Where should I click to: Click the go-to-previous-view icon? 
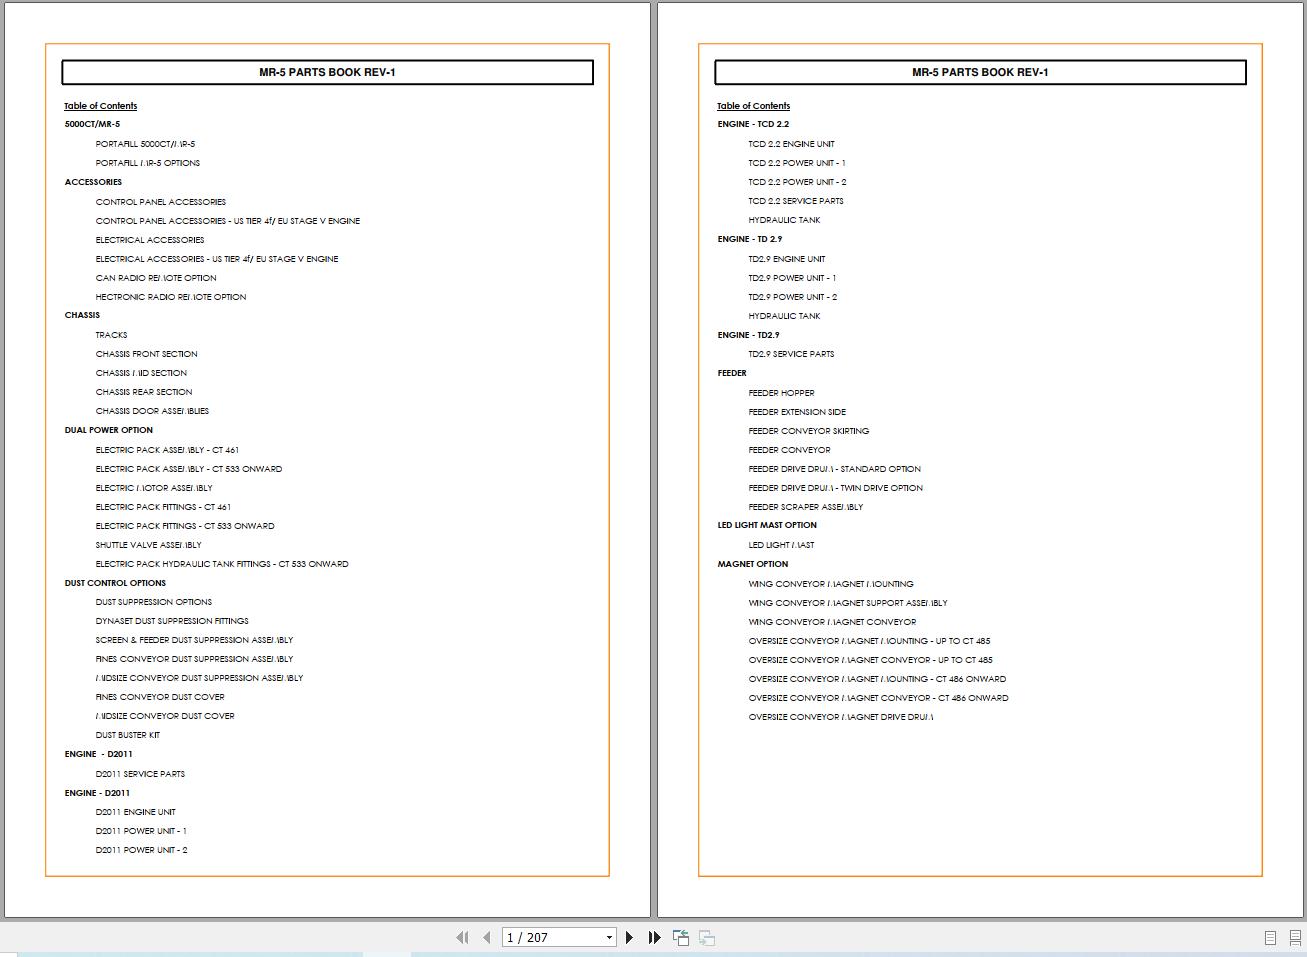681,937
